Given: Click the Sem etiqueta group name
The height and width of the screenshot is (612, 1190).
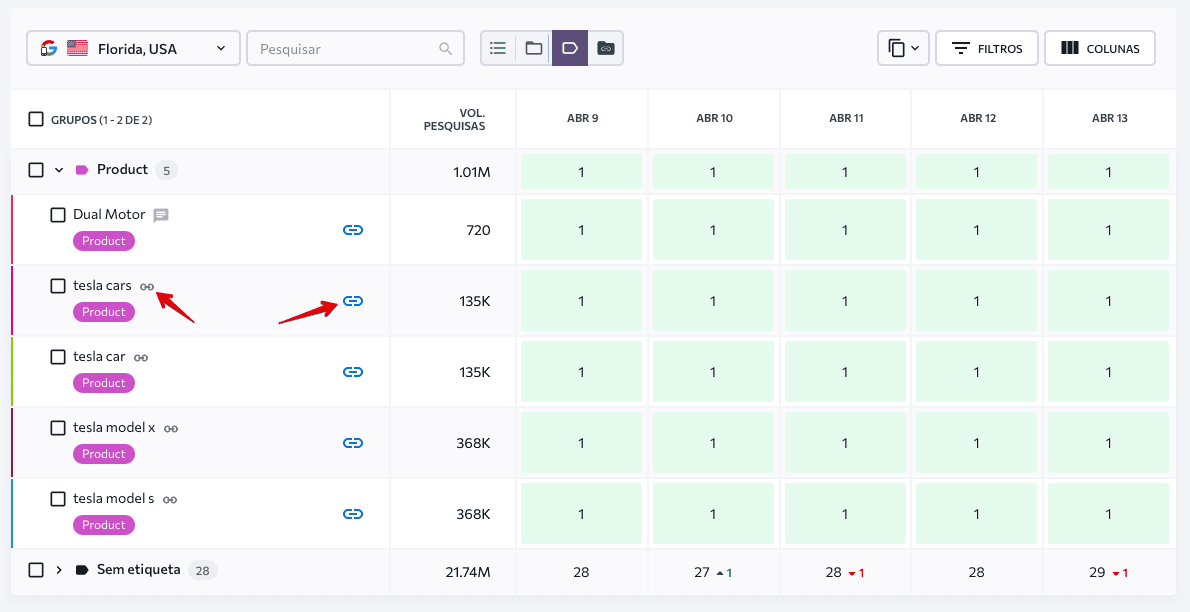Looking at the screenshot, I should coord(139,569).
